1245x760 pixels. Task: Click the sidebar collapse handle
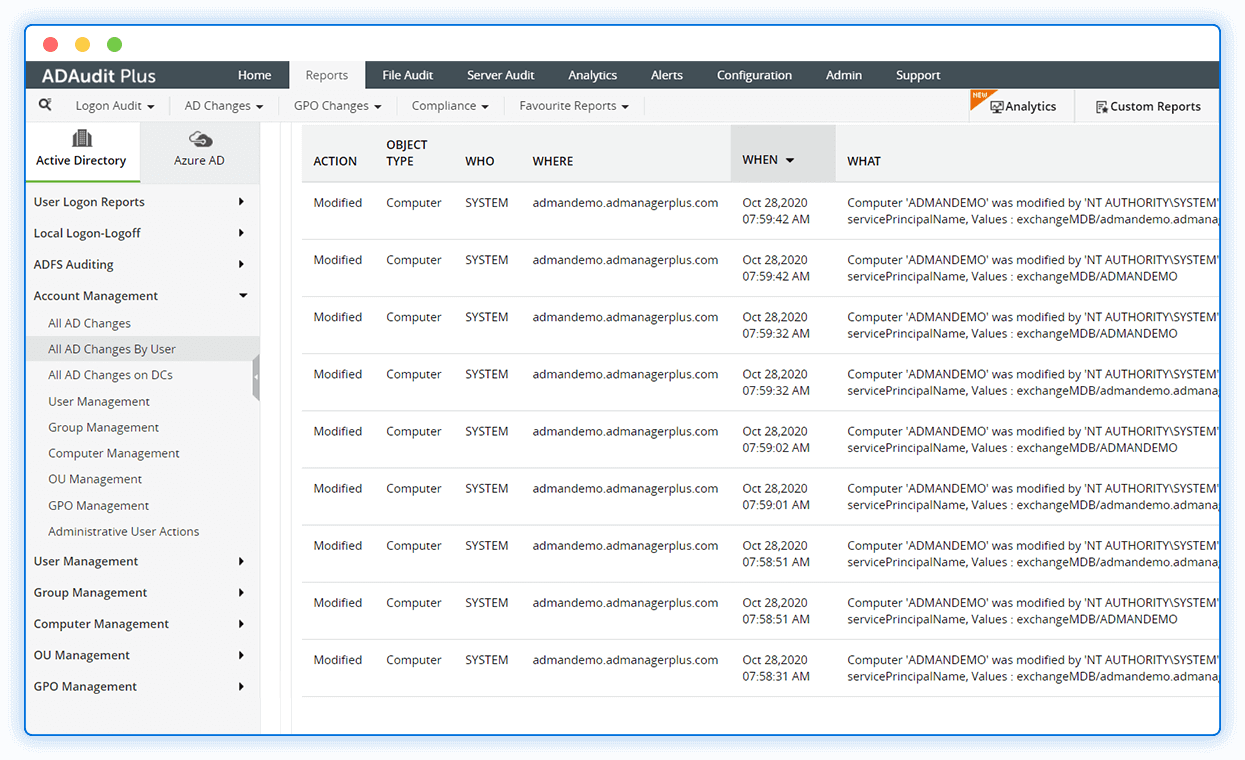point(256,377)
